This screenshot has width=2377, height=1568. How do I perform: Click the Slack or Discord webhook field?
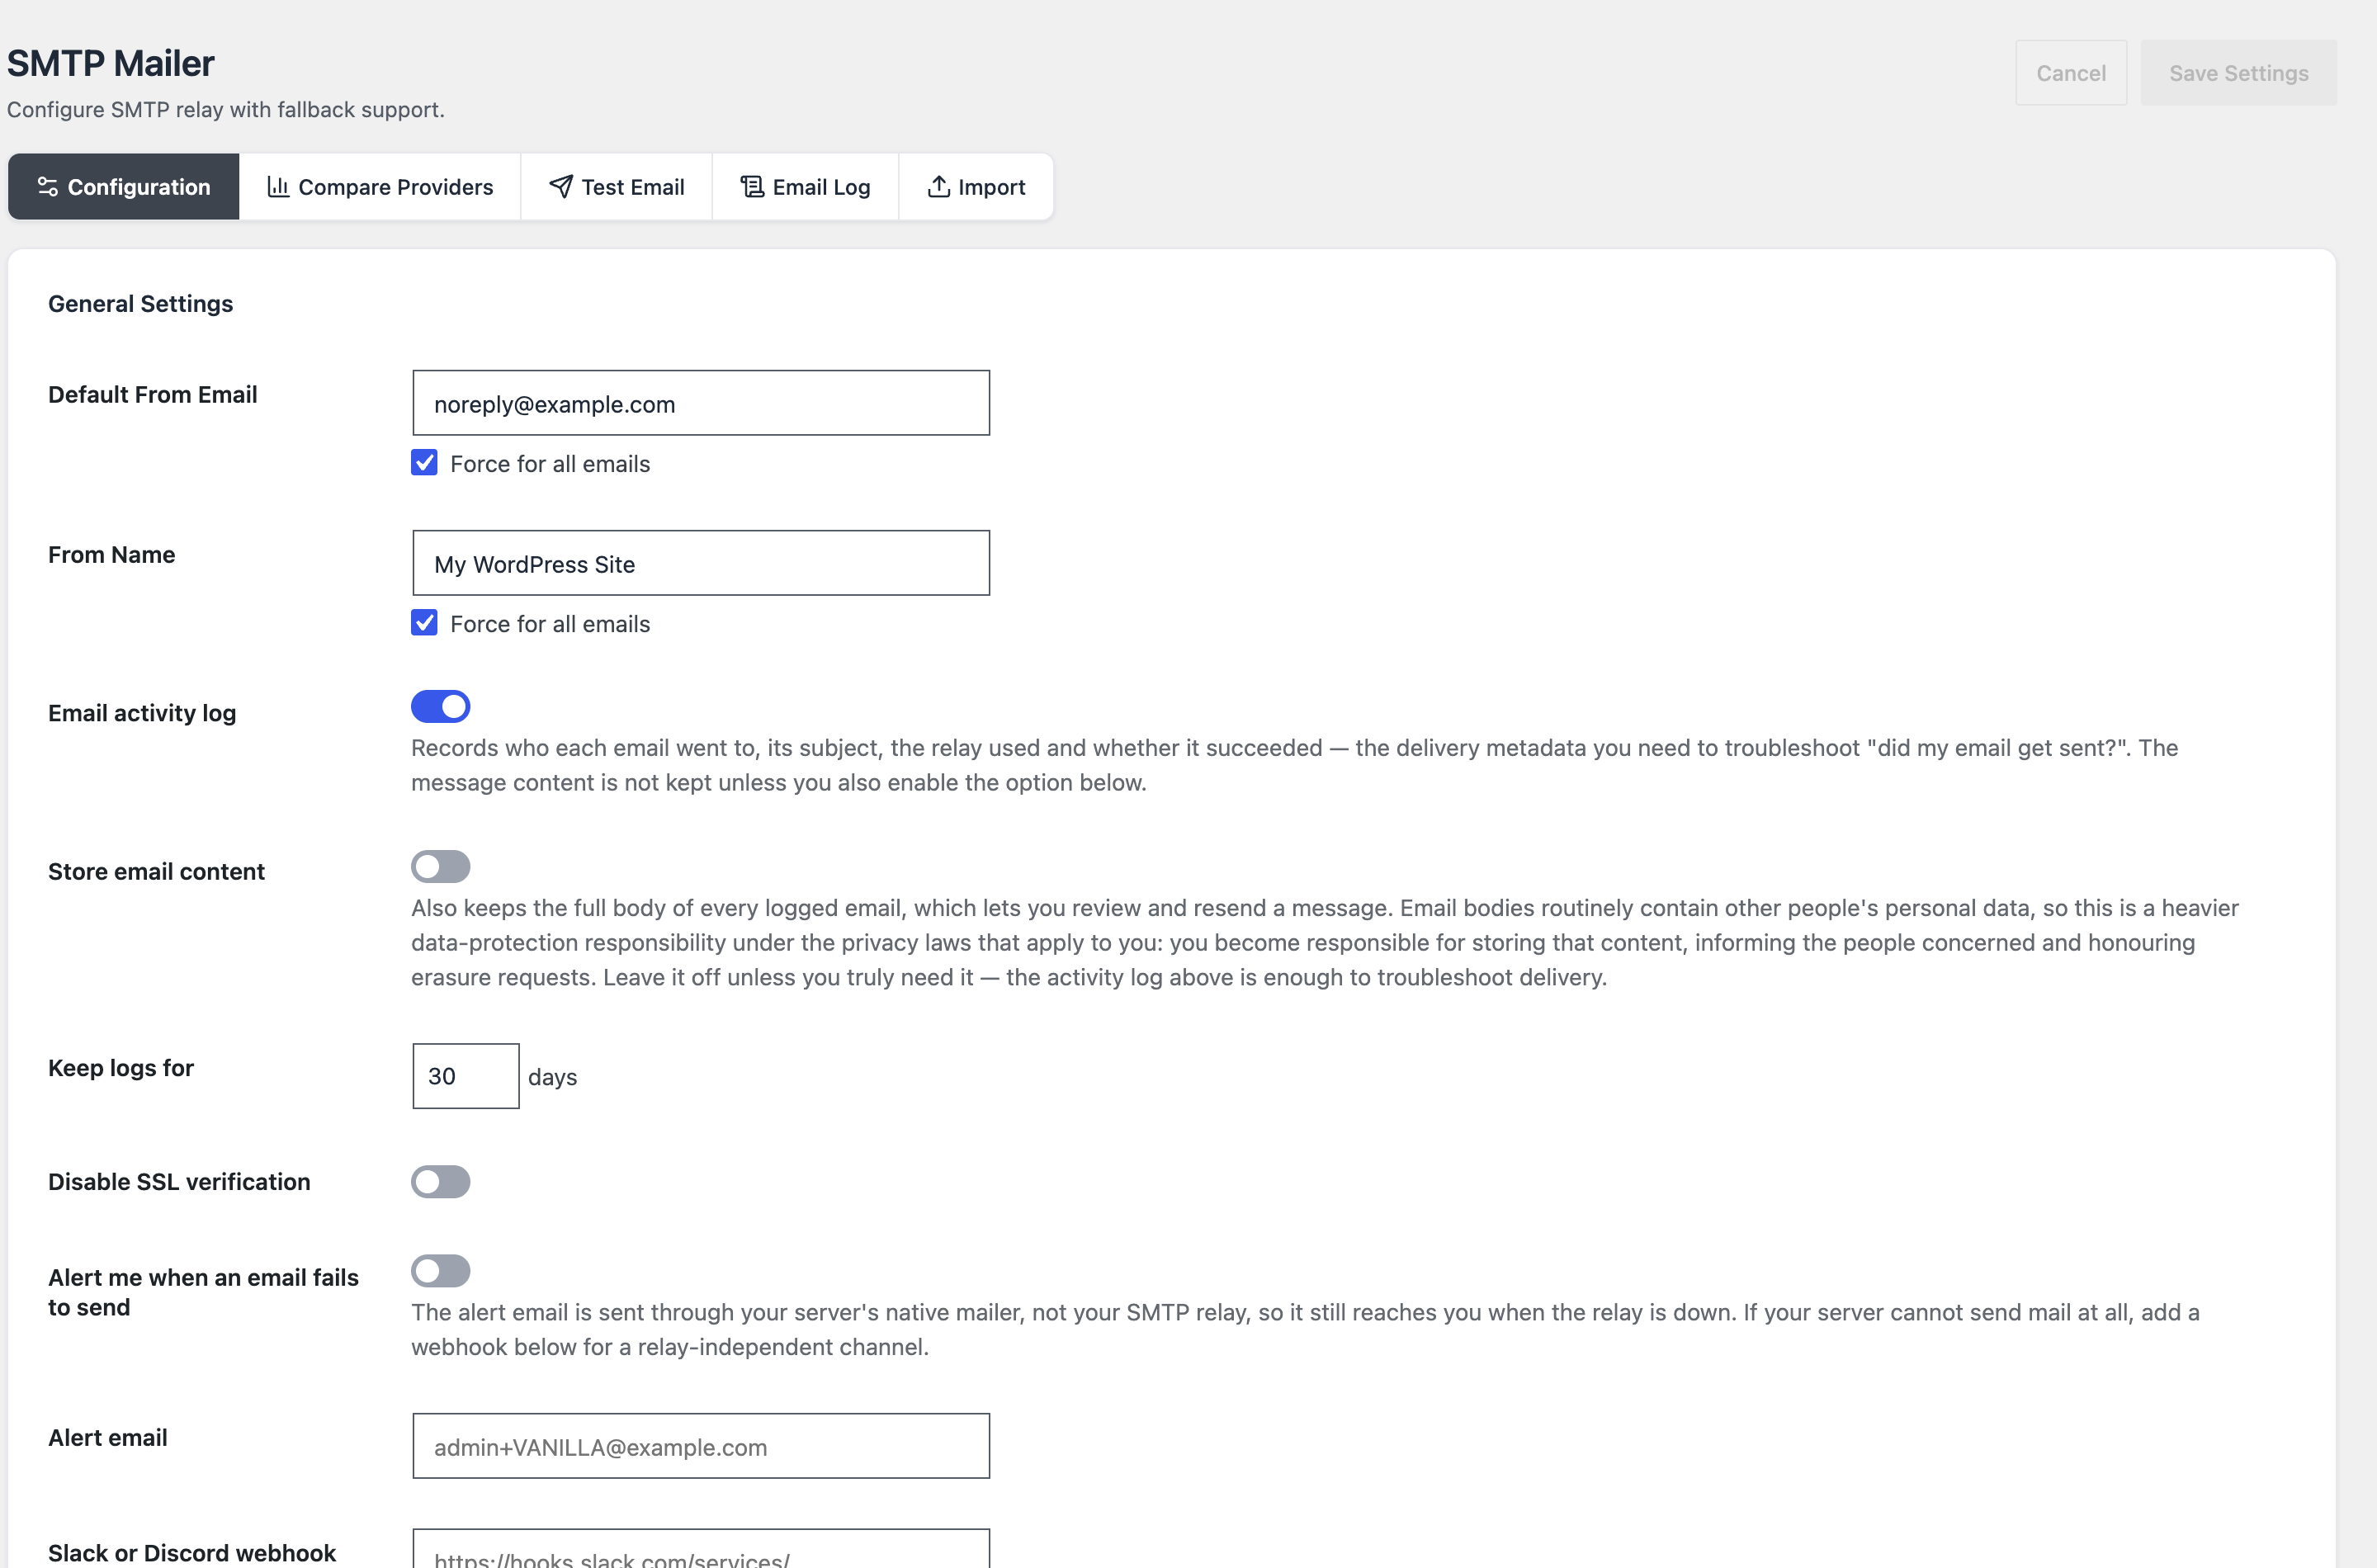(701, 1548)
